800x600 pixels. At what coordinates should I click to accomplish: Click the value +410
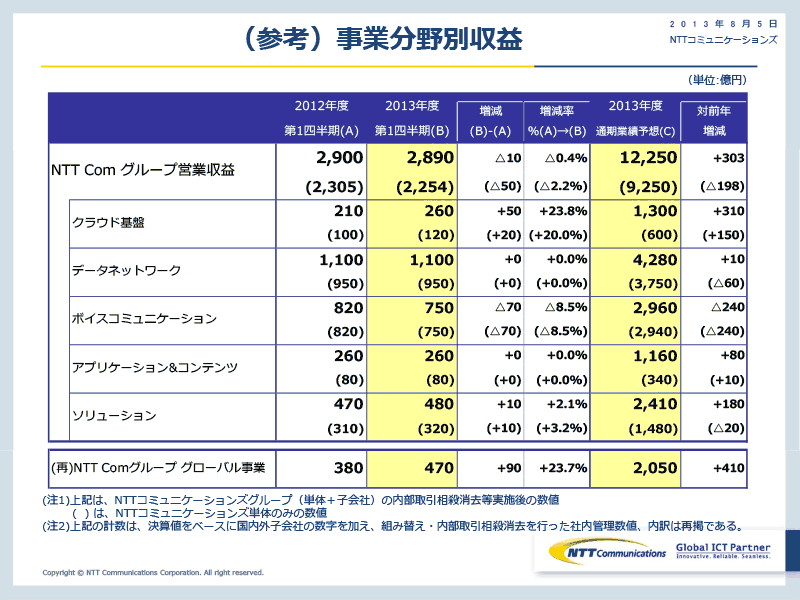729,468
